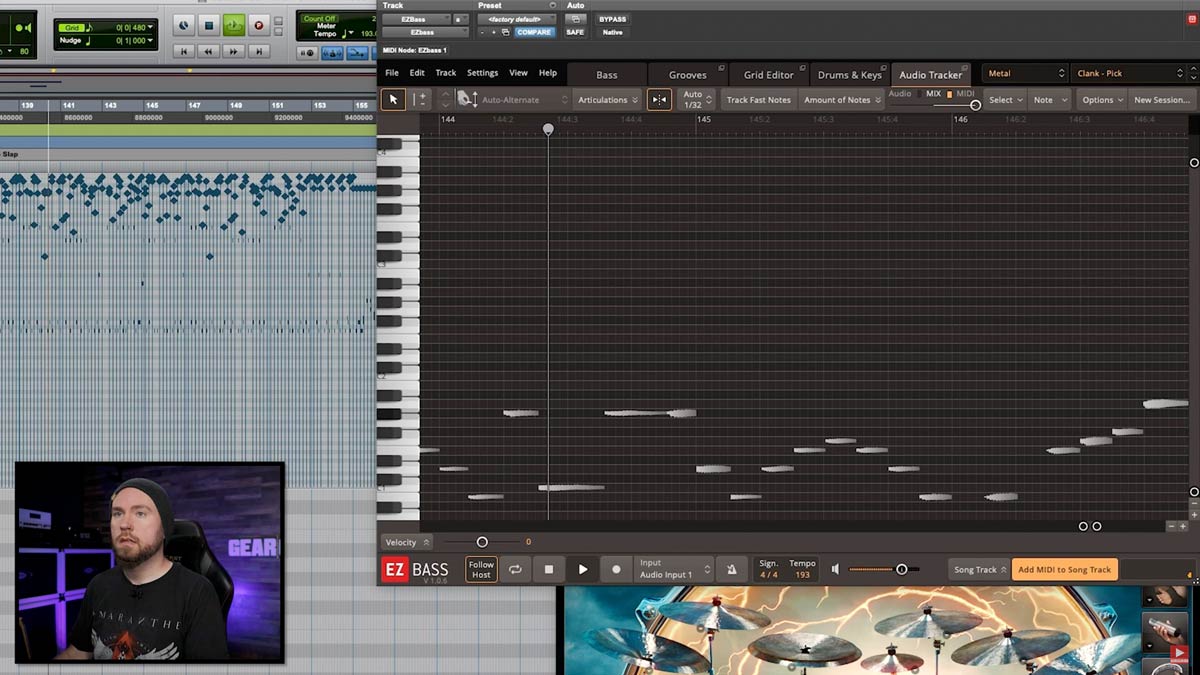
Task: Switch to the Bass tab
Action: [x=607, y=75]
